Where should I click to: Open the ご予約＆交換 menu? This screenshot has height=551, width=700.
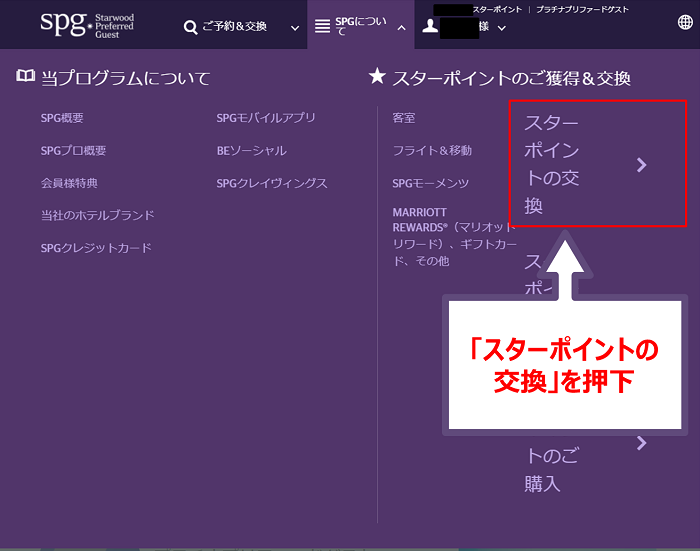234,27
